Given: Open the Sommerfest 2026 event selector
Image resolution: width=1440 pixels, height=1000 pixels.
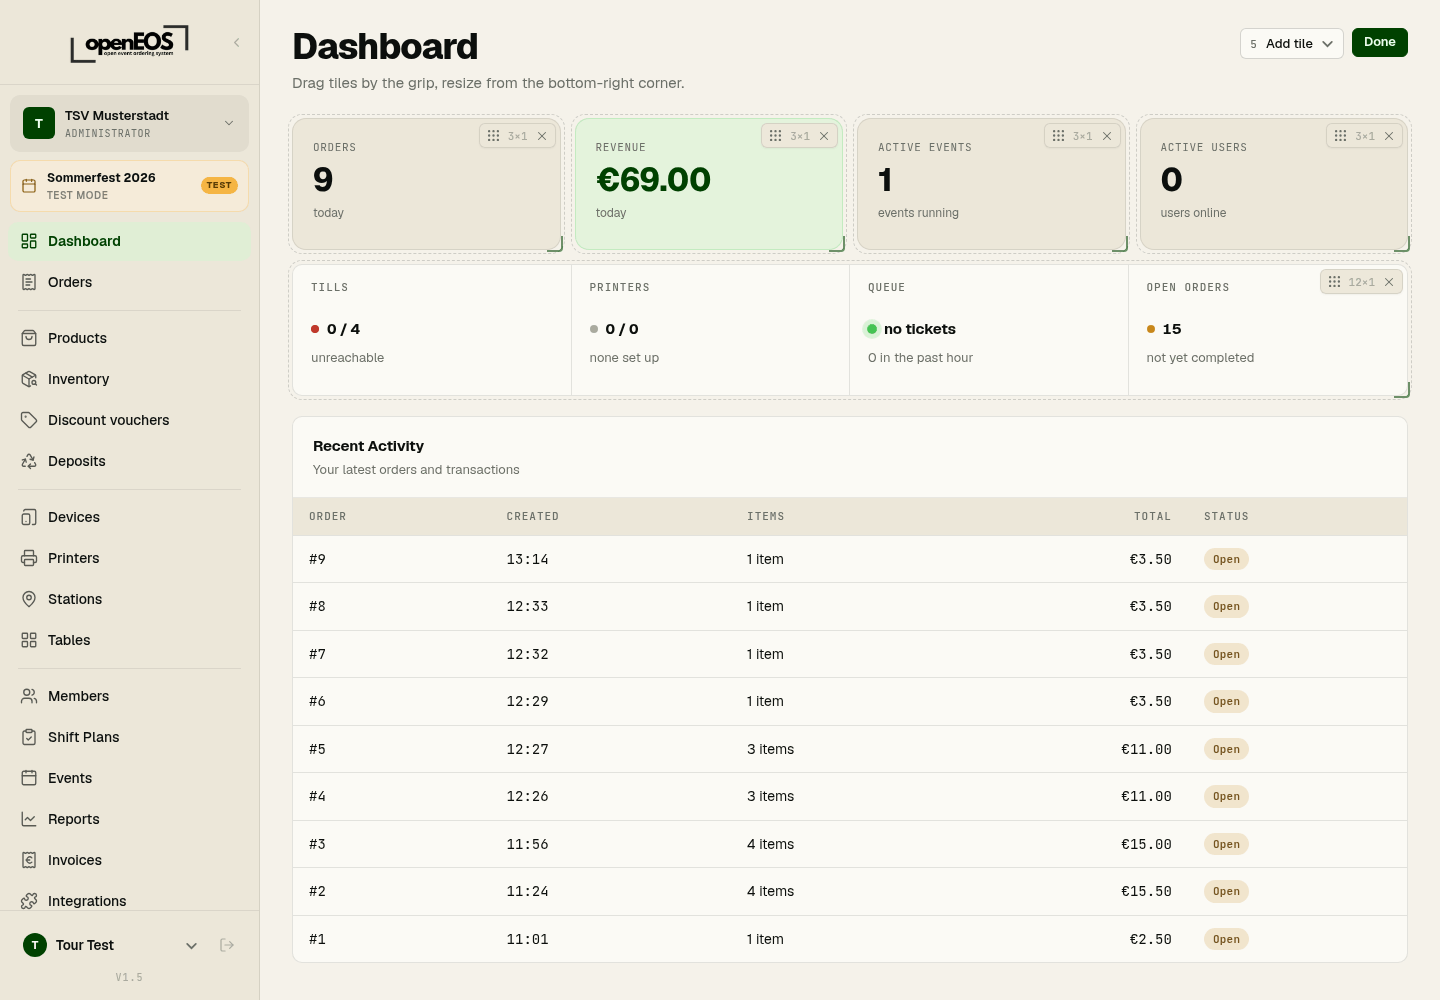Looking at the screenshot, I should (129, 186).
